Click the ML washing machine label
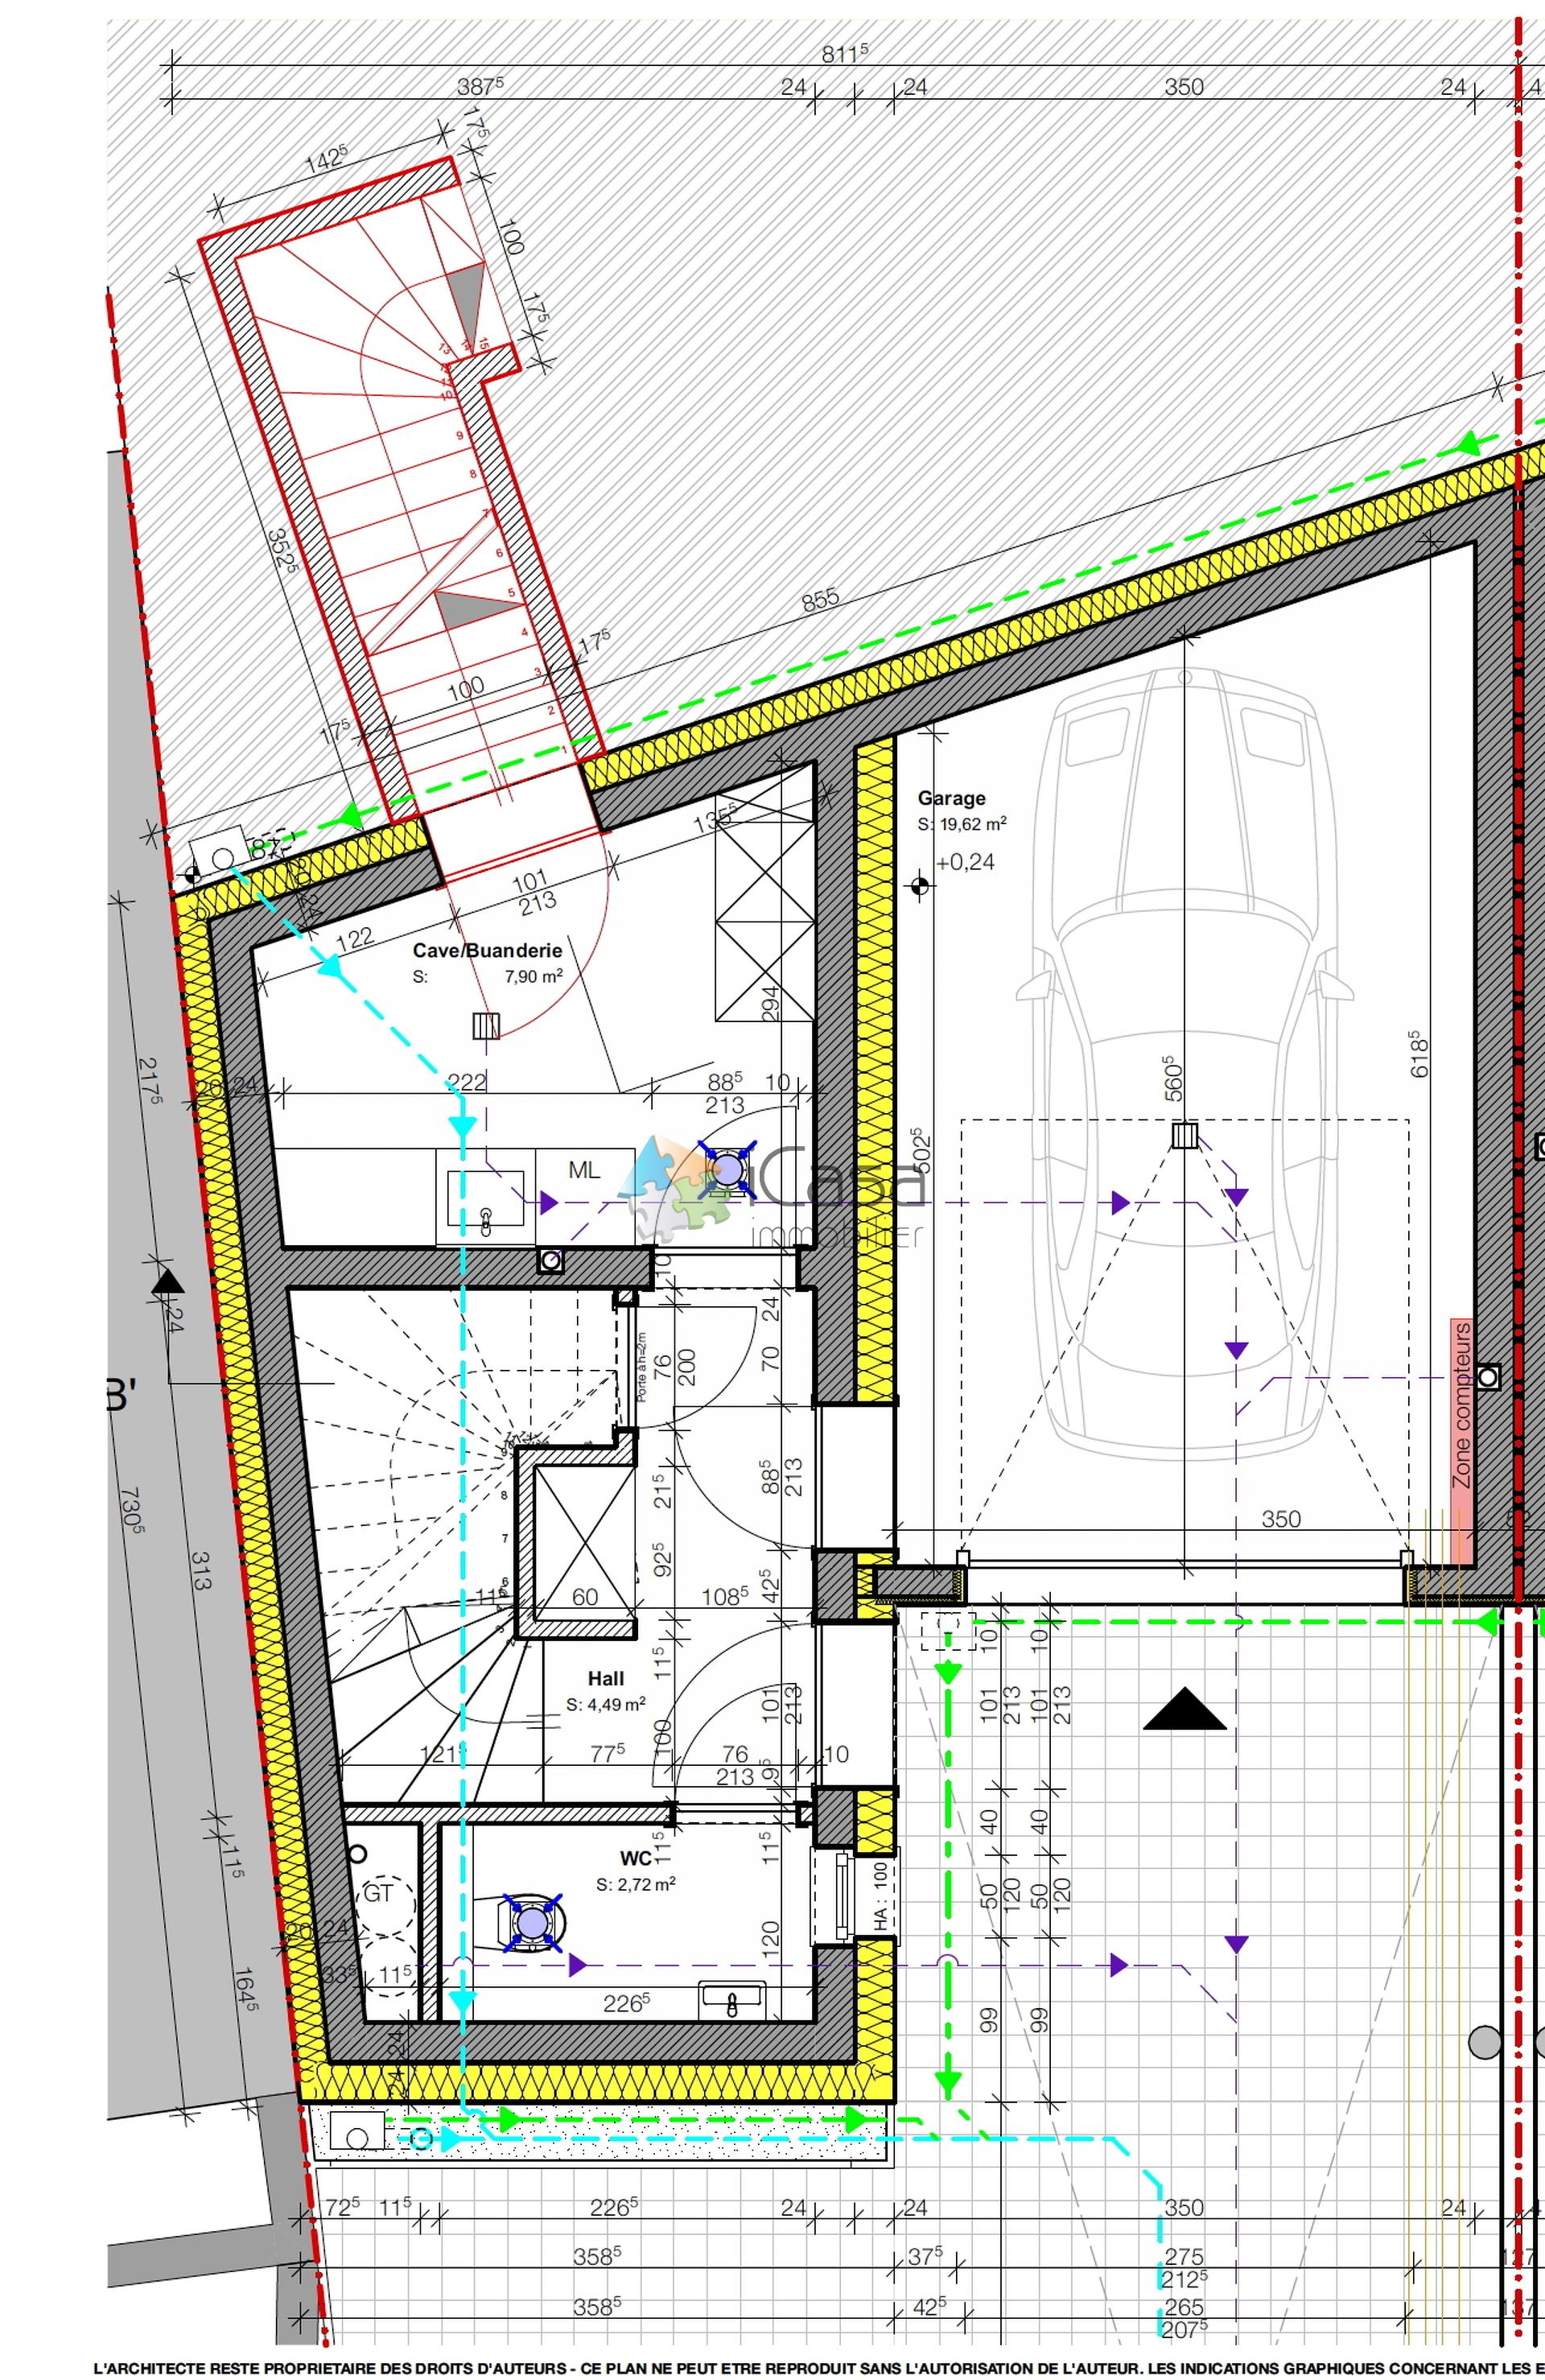 pos(584,1169)
